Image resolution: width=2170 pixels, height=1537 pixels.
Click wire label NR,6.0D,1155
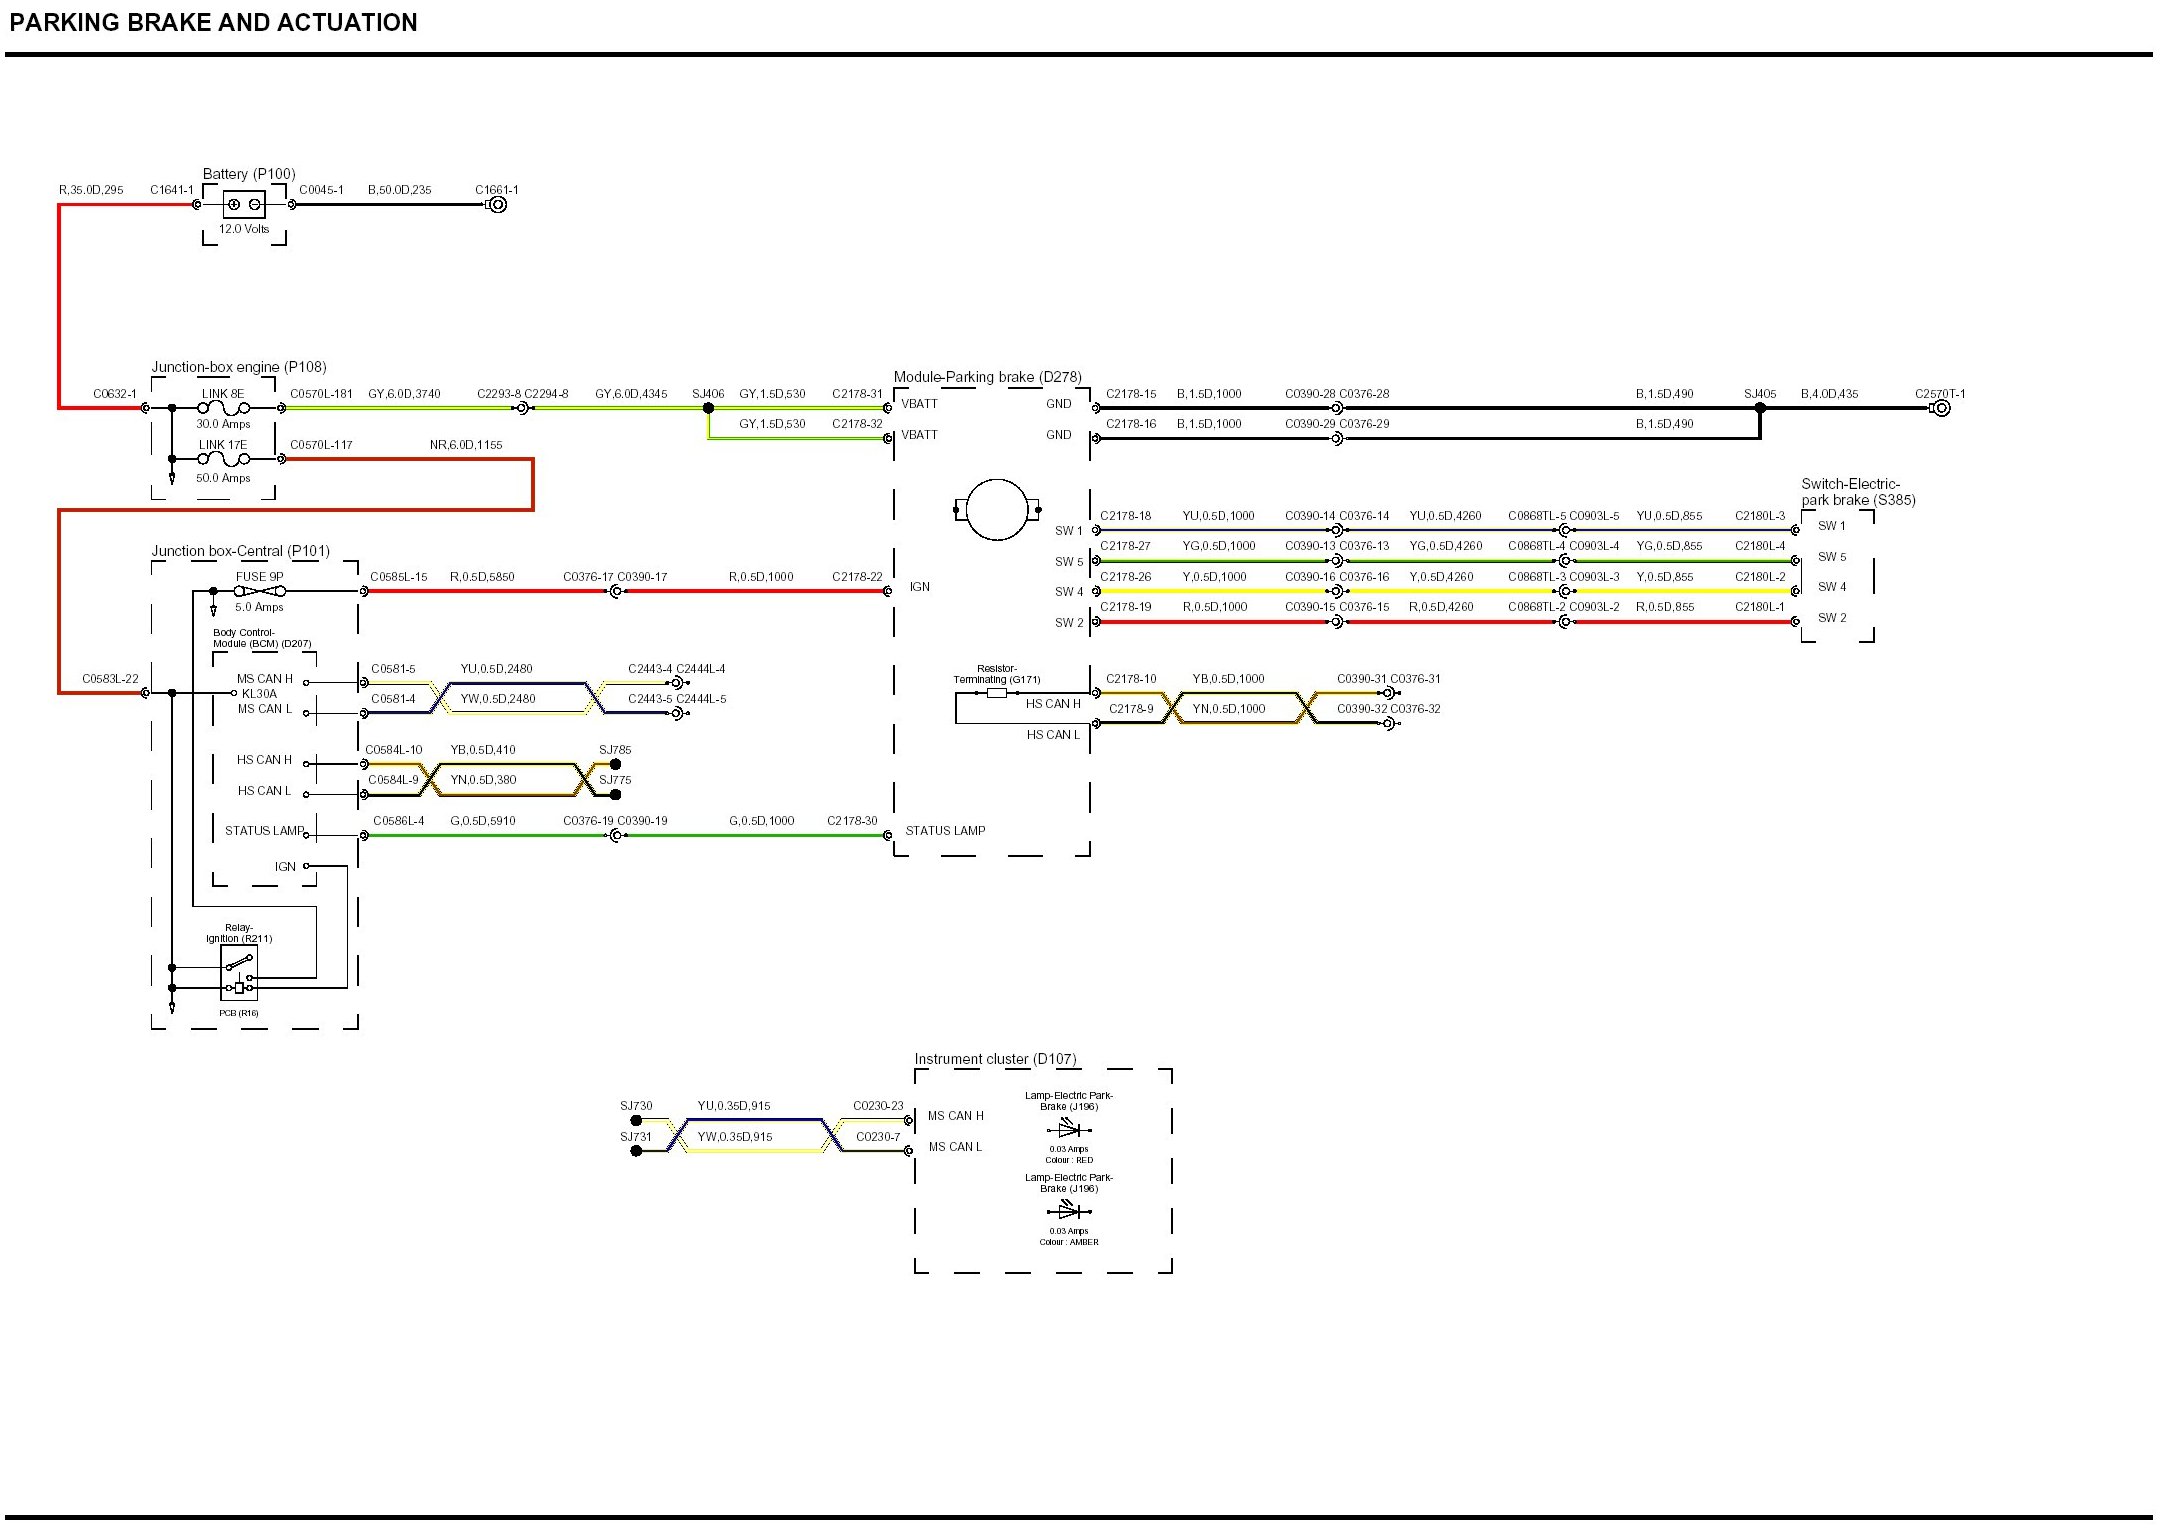click(x=466, y=445)
